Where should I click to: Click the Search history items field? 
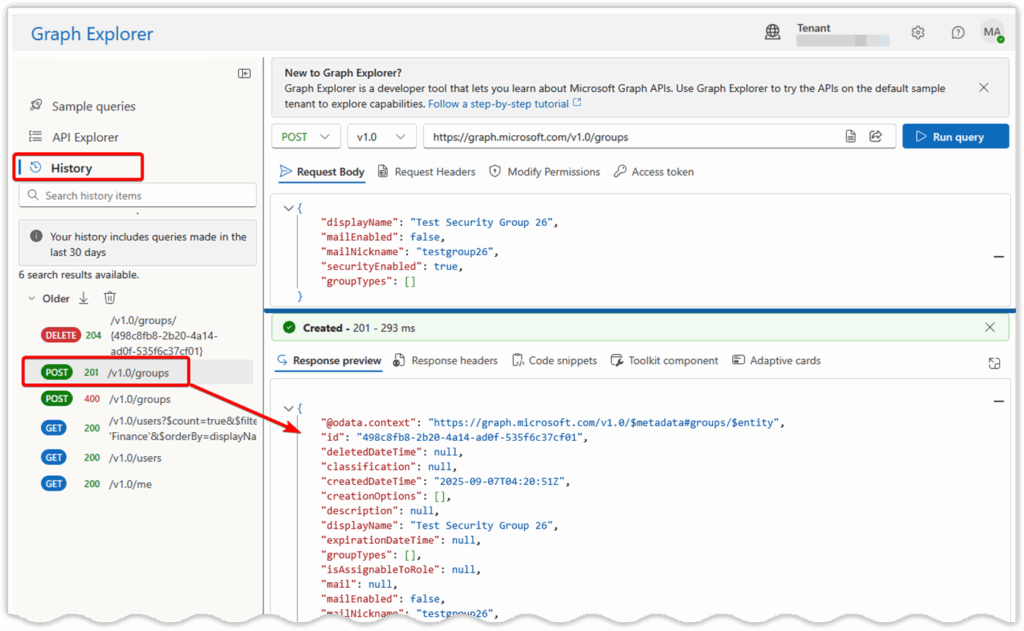point(136,195)
